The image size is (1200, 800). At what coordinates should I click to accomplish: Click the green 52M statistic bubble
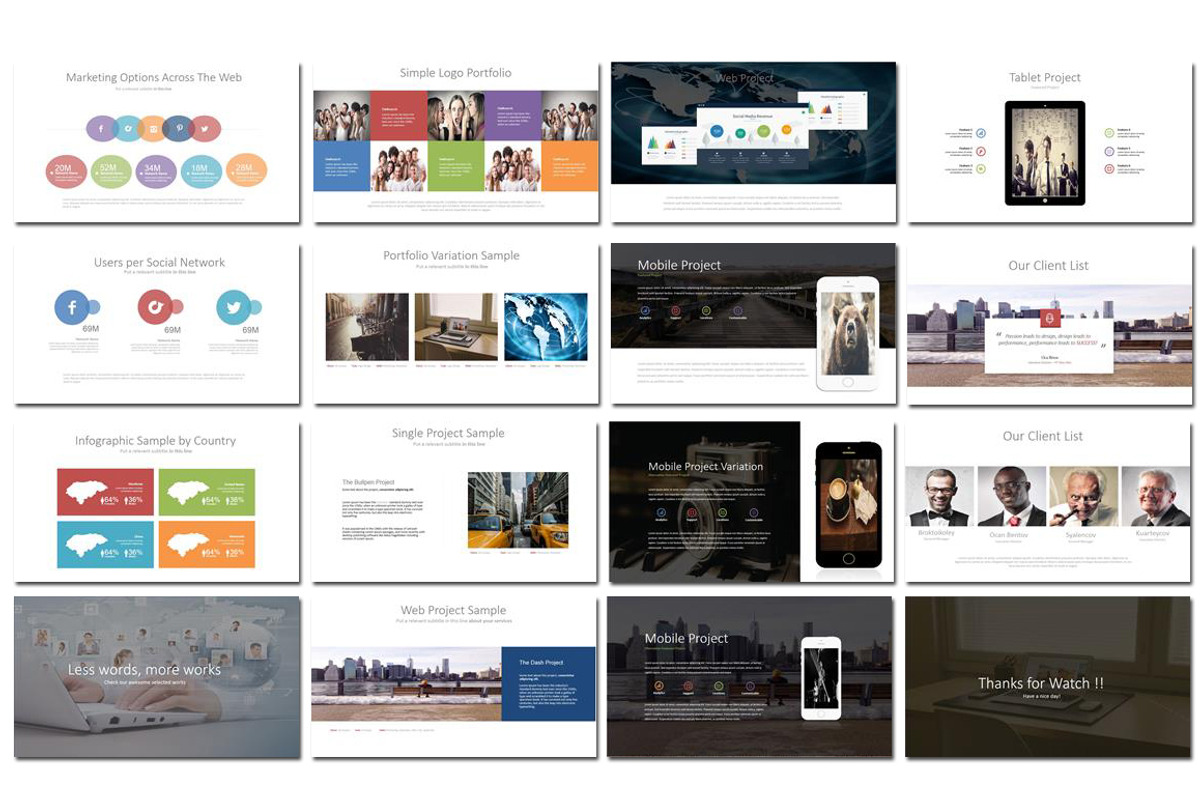(110, 172)
